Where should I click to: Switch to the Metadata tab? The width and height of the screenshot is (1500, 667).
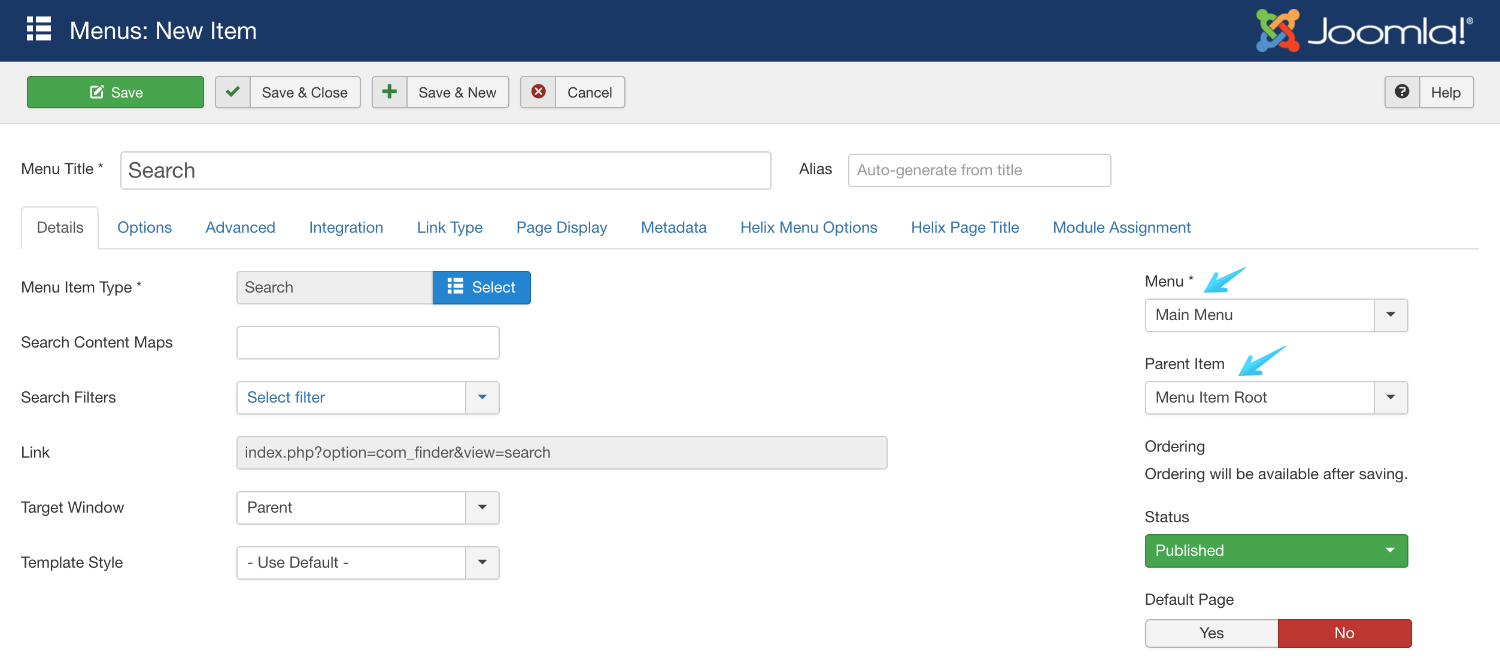(x=673, y=227)
